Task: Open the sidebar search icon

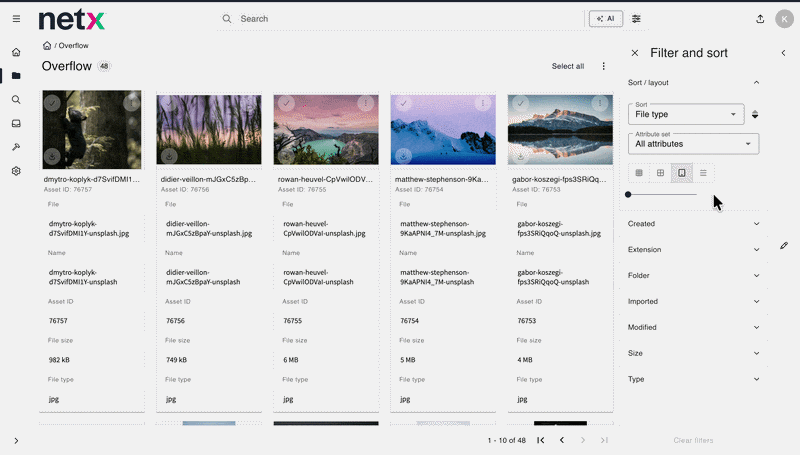Action: click(16, 99)
